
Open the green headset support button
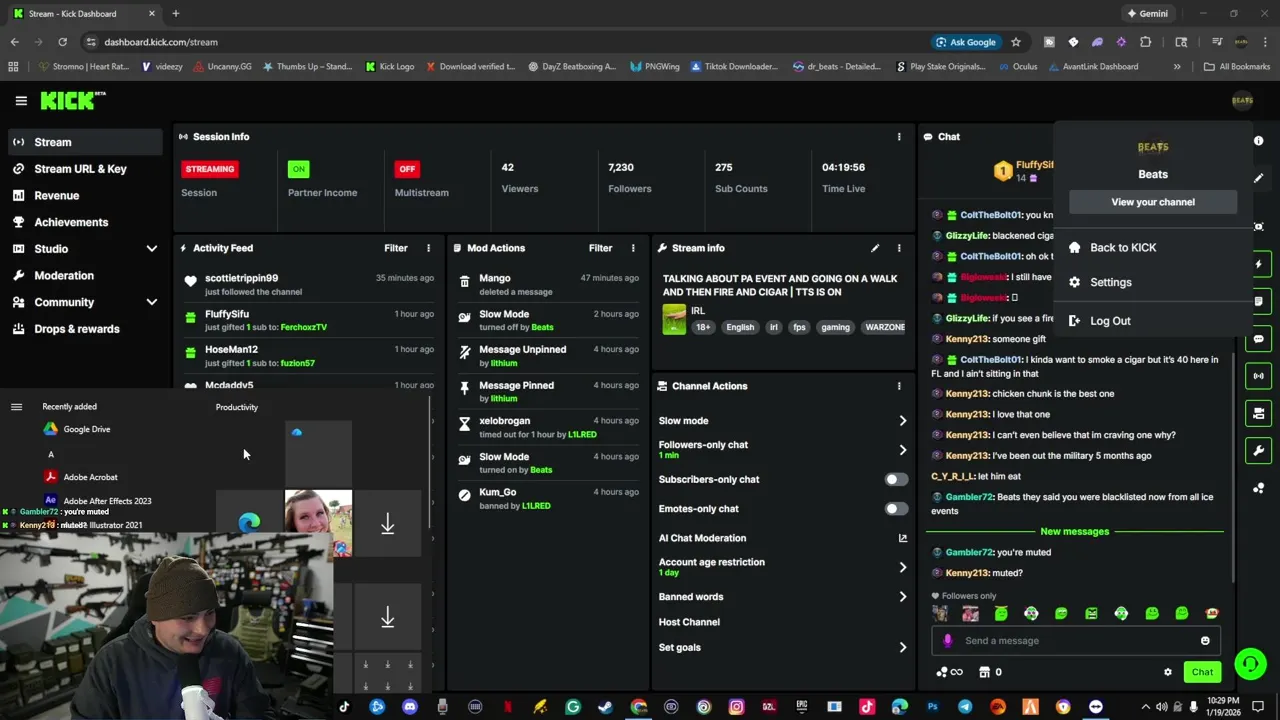tap(1249, 664)
